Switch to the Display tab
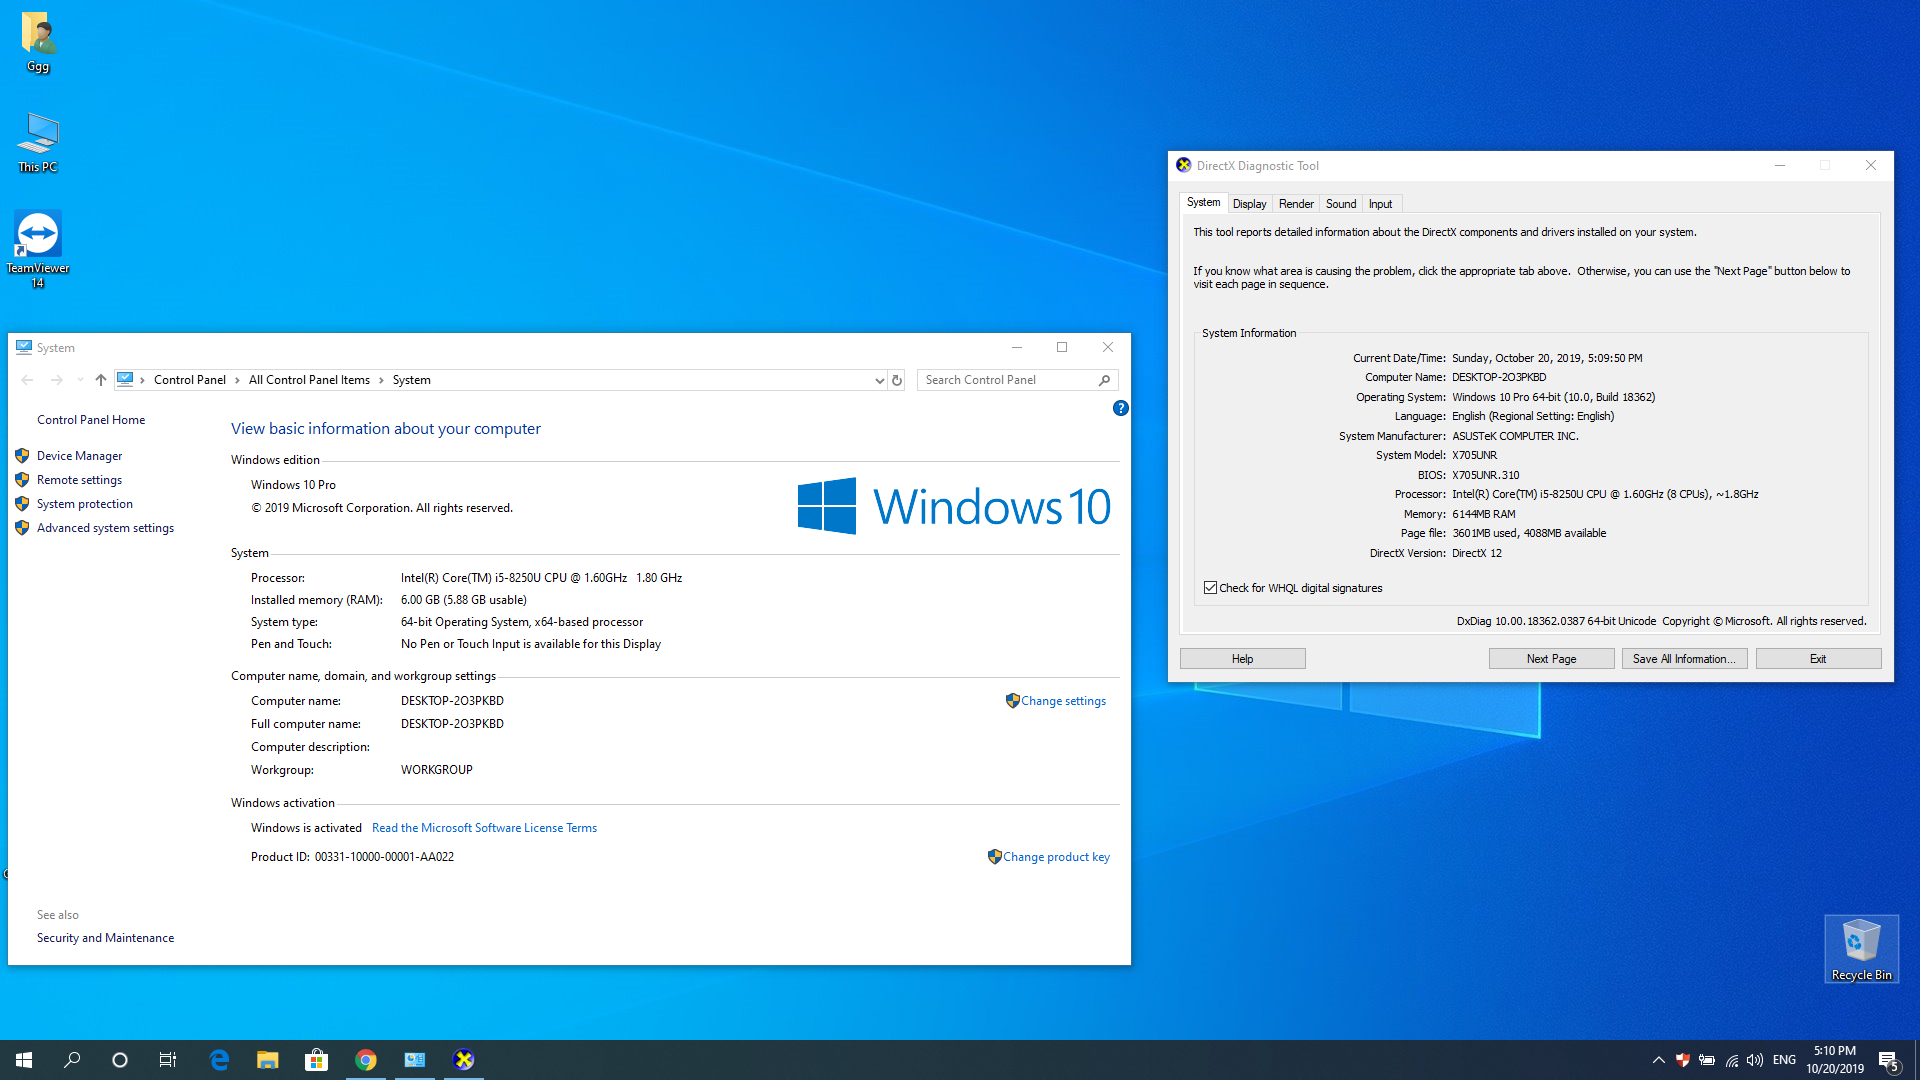Image resolution: width=1920 pixels, height=1080 pixels. pyautogui.click(x=1249, y=204)
